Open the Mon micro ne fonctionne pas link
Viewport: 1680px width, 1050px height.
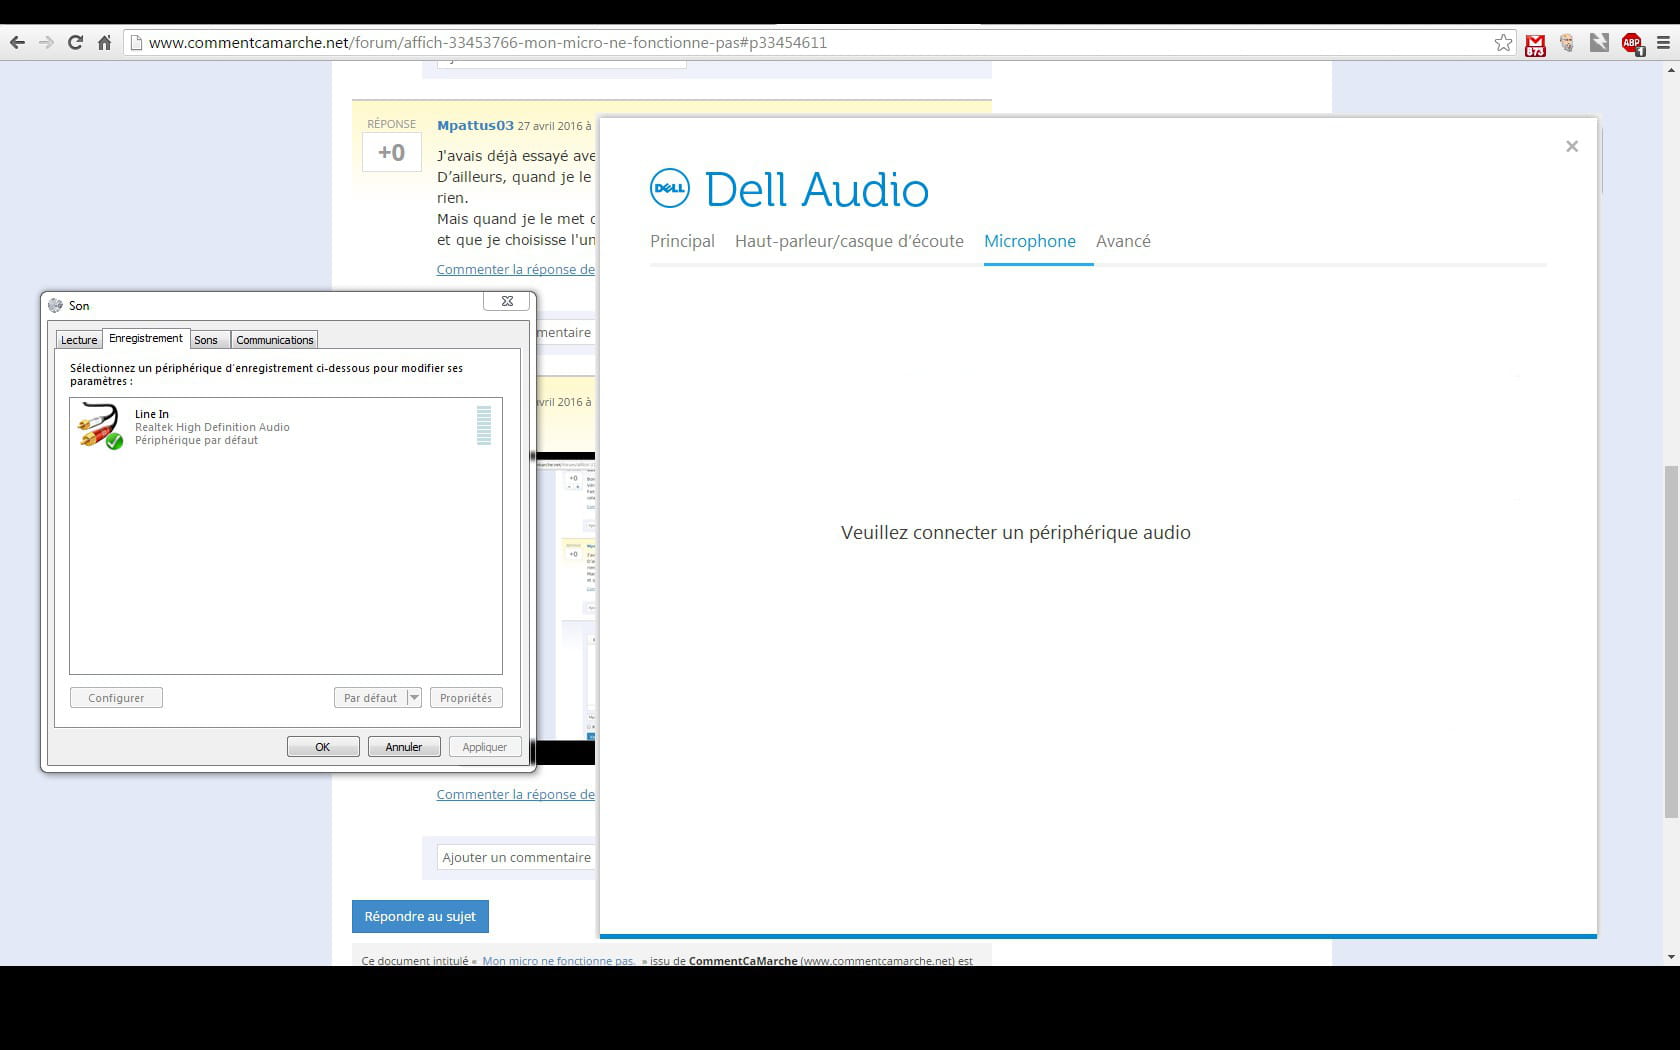click(559, 960)
